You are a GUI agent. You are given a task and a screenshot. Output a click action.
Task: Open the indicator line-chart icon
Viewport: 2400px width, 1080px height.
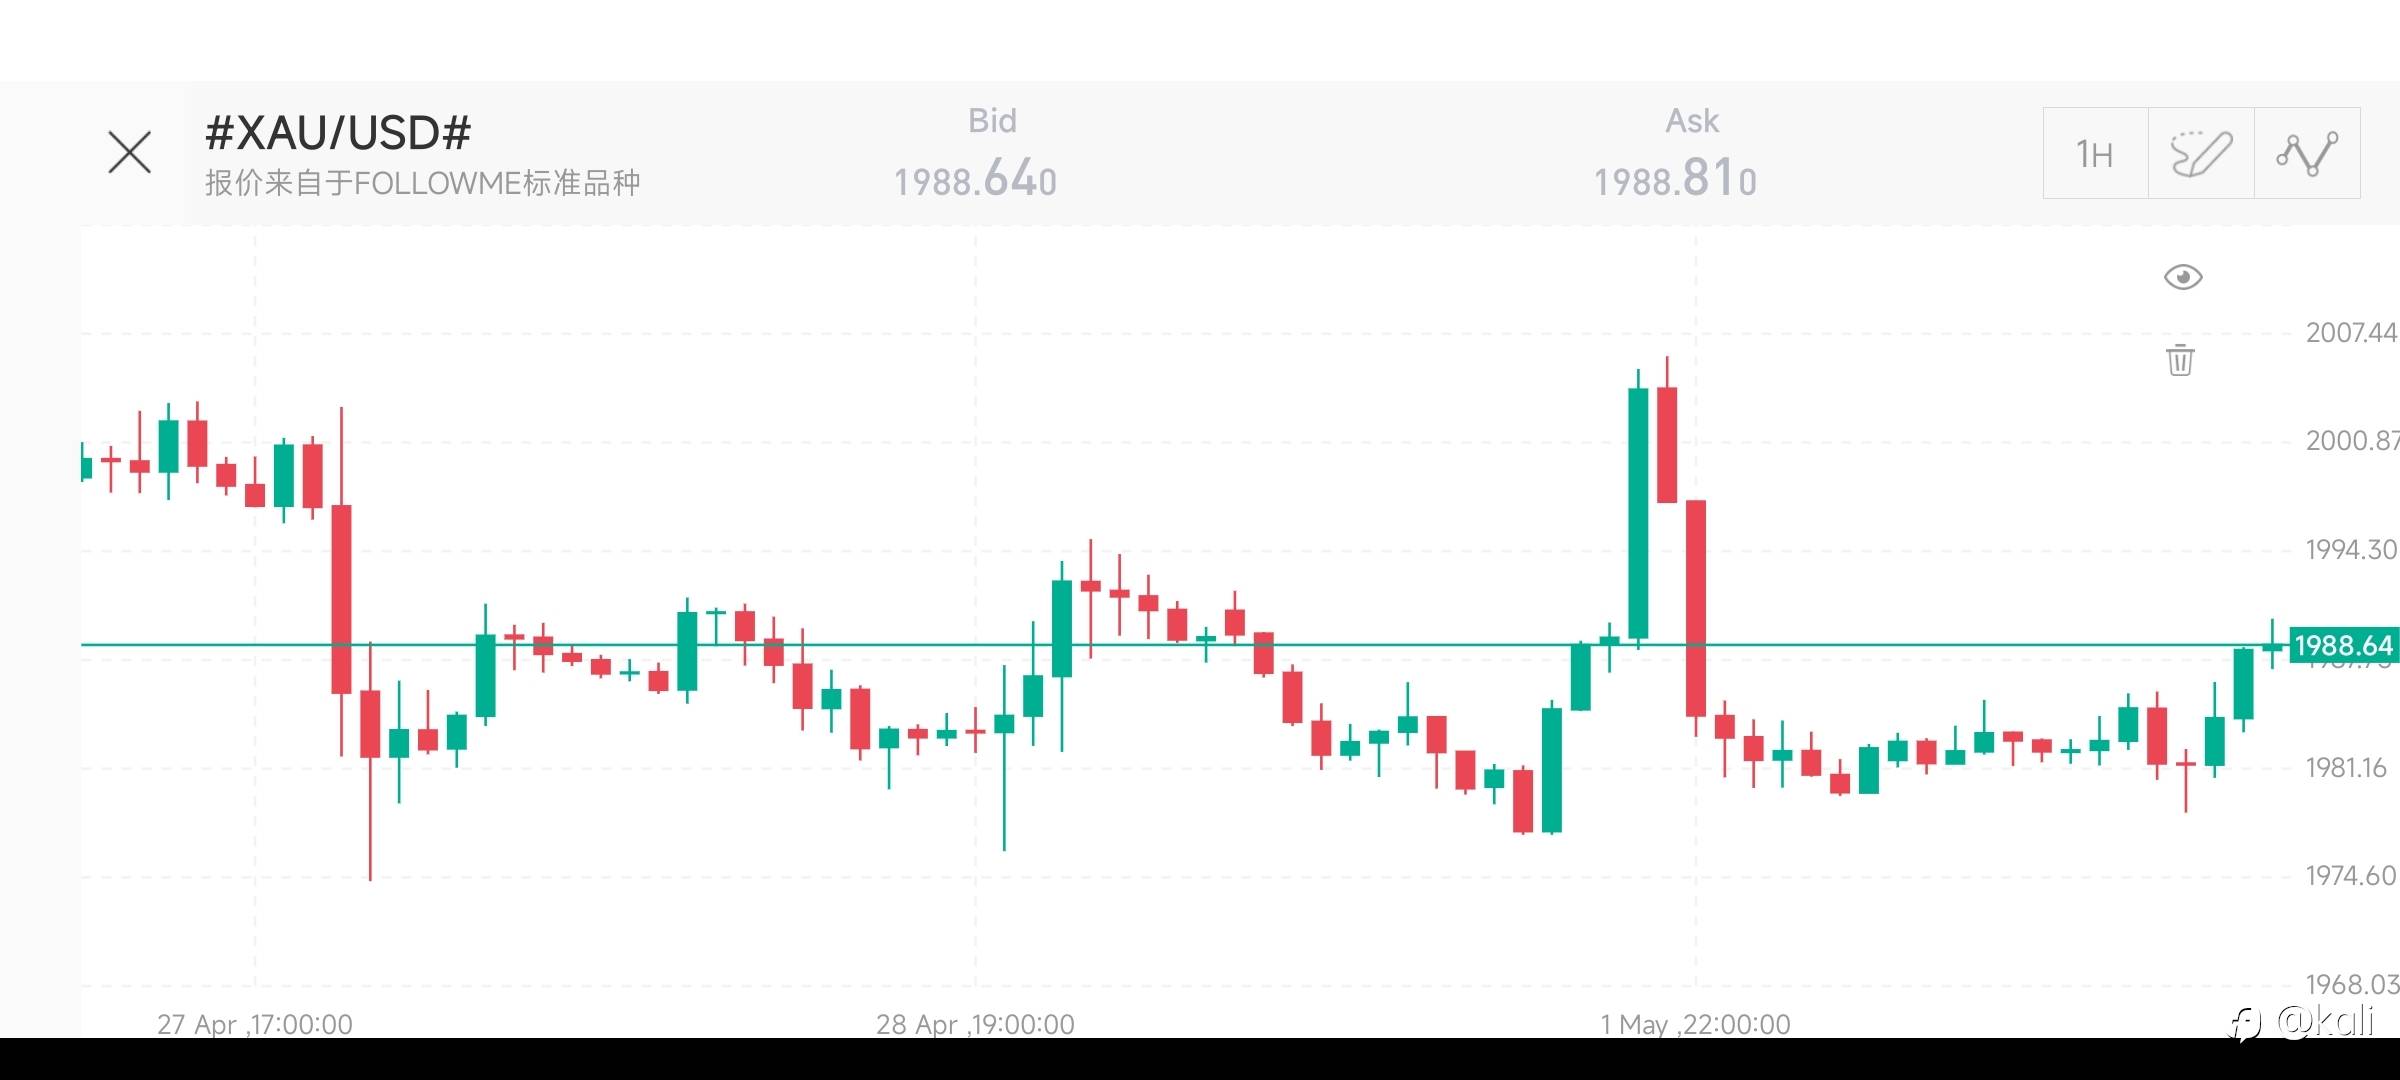(2307, 154)
